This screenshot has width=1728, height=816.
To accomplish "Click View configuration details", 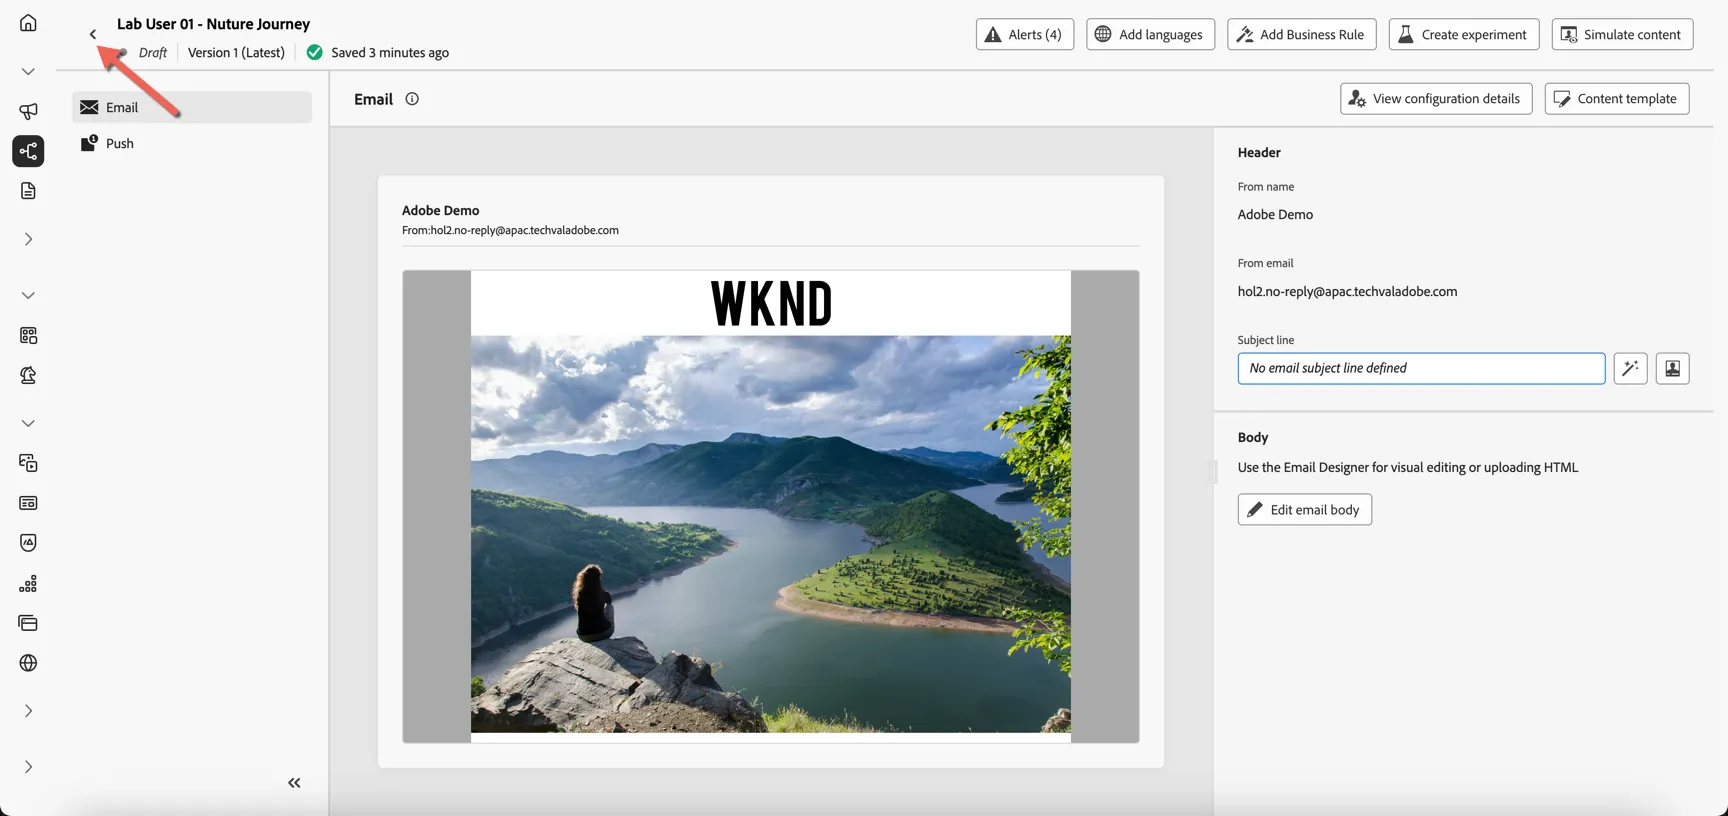I will click(x=1436, y=98).
